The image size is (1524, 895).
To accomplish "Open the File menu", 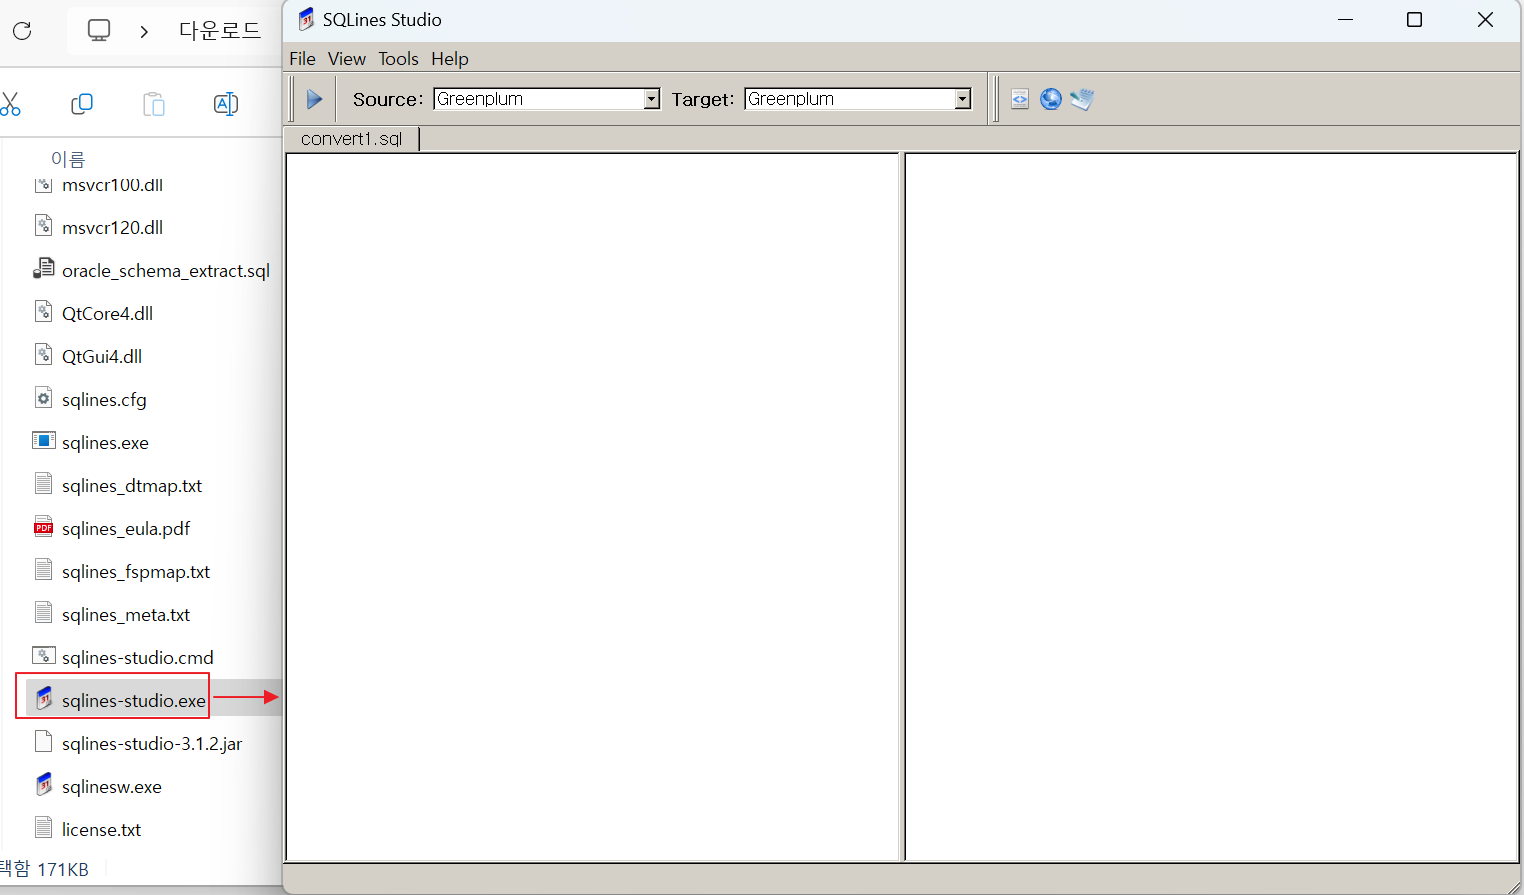I will click(x=302, y=59).
